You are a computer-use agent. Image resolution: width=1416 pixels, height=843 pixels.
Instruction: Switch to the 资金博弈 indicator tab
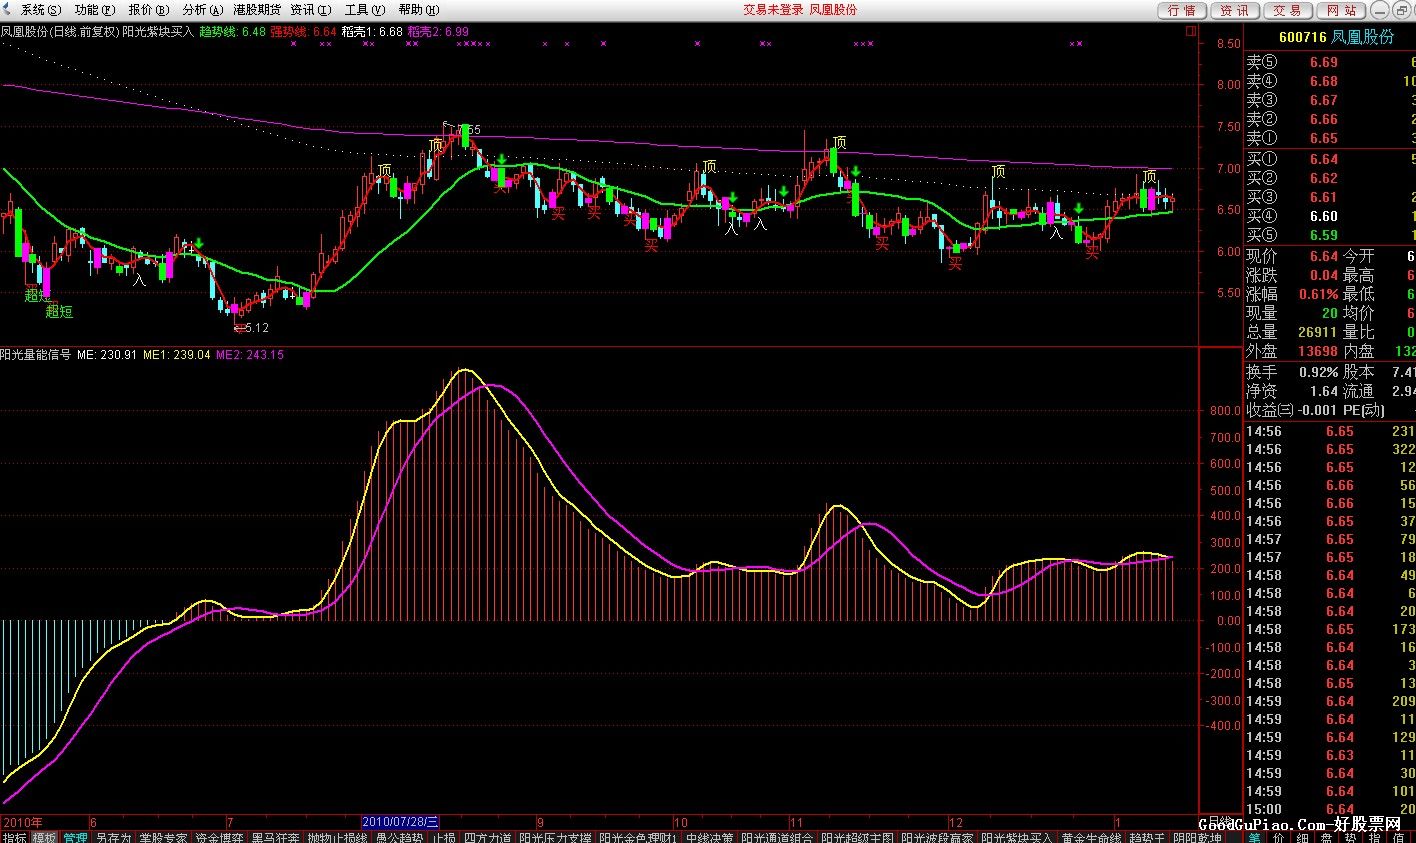(219, 837)
